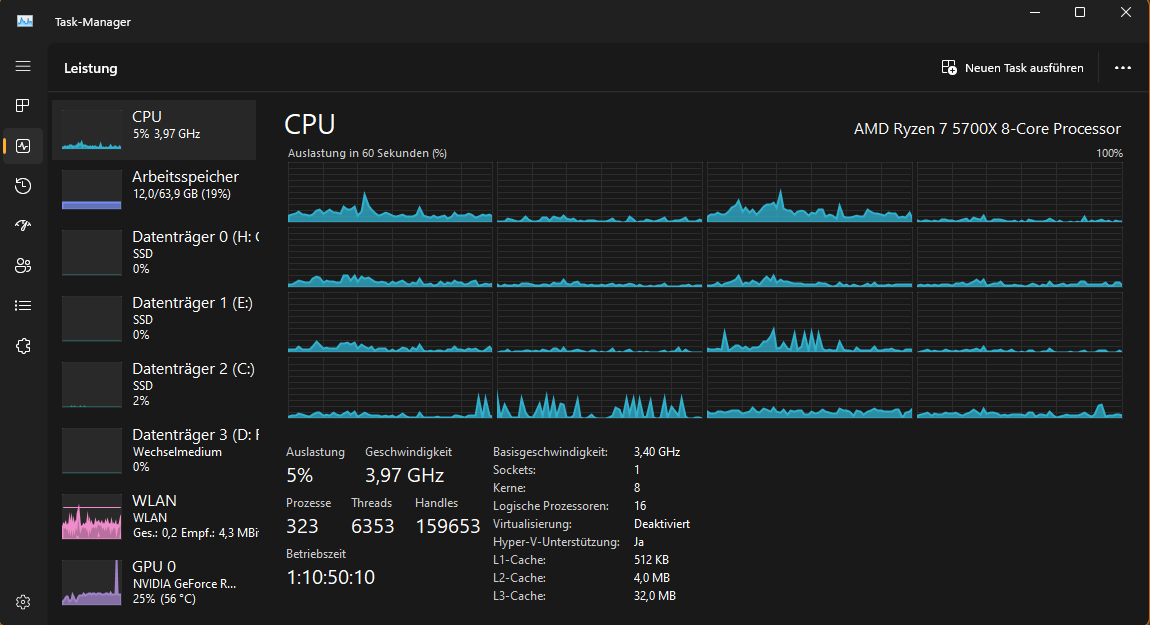Viewport: 1150px width, 625px height.
Task: Select Datenträger 3 (D:) Wechselmedium entry
Action: (x=154, y=450)
